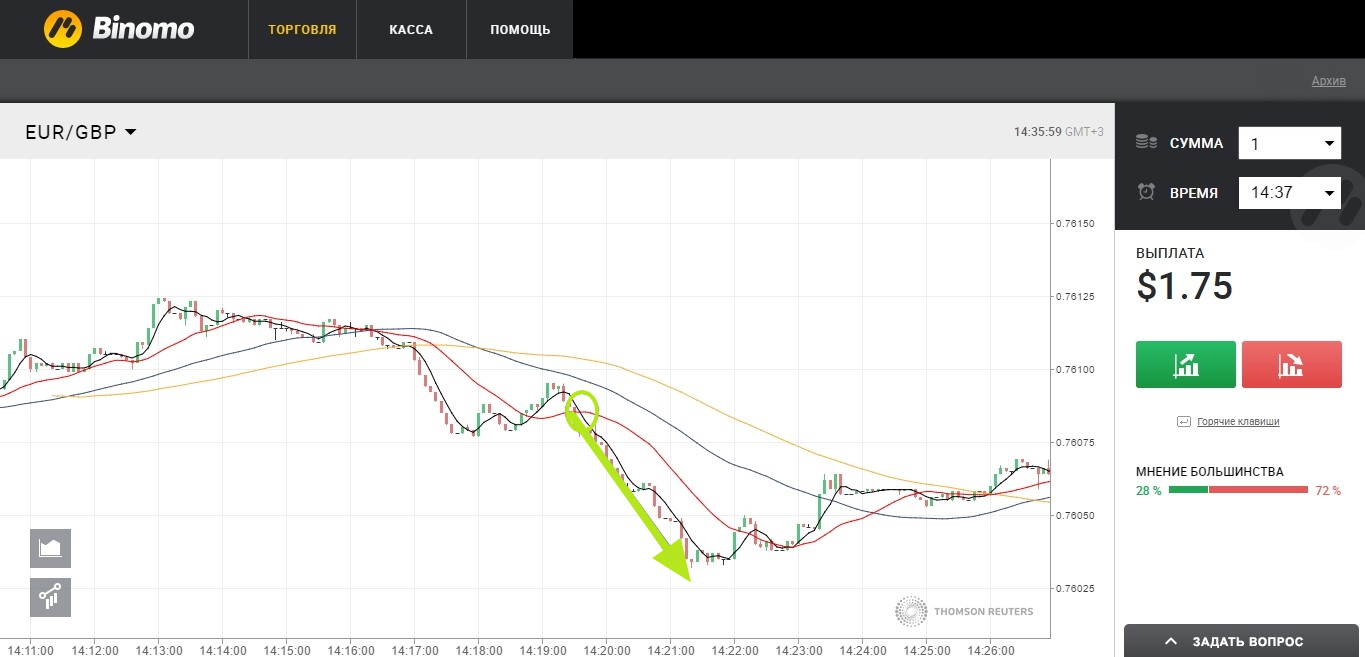This screenshot has height=657, width=1365.
Task: Open the КАССА menu item
Action: coord(411,29)
